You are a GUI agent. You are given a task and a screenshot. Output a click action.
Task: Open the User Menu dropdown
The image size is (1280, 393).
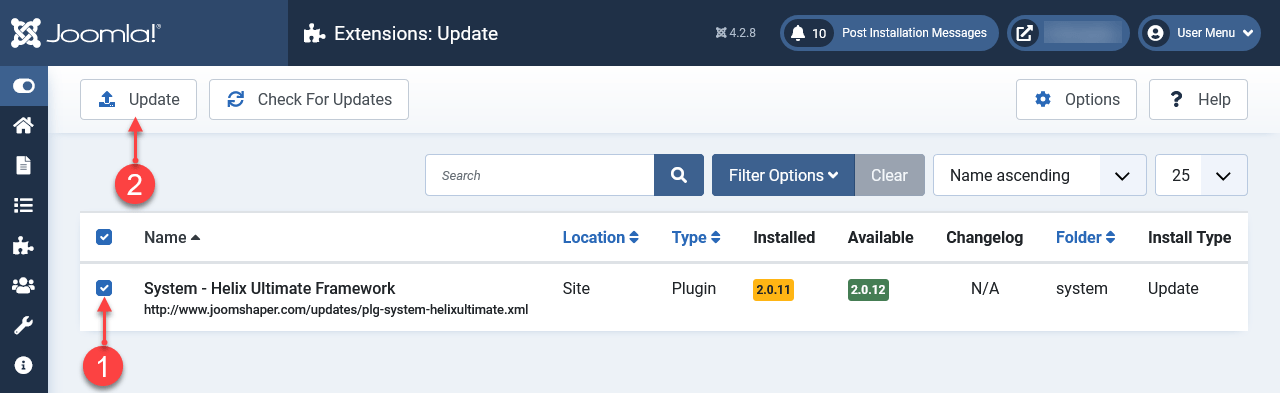coord(1200,33)
